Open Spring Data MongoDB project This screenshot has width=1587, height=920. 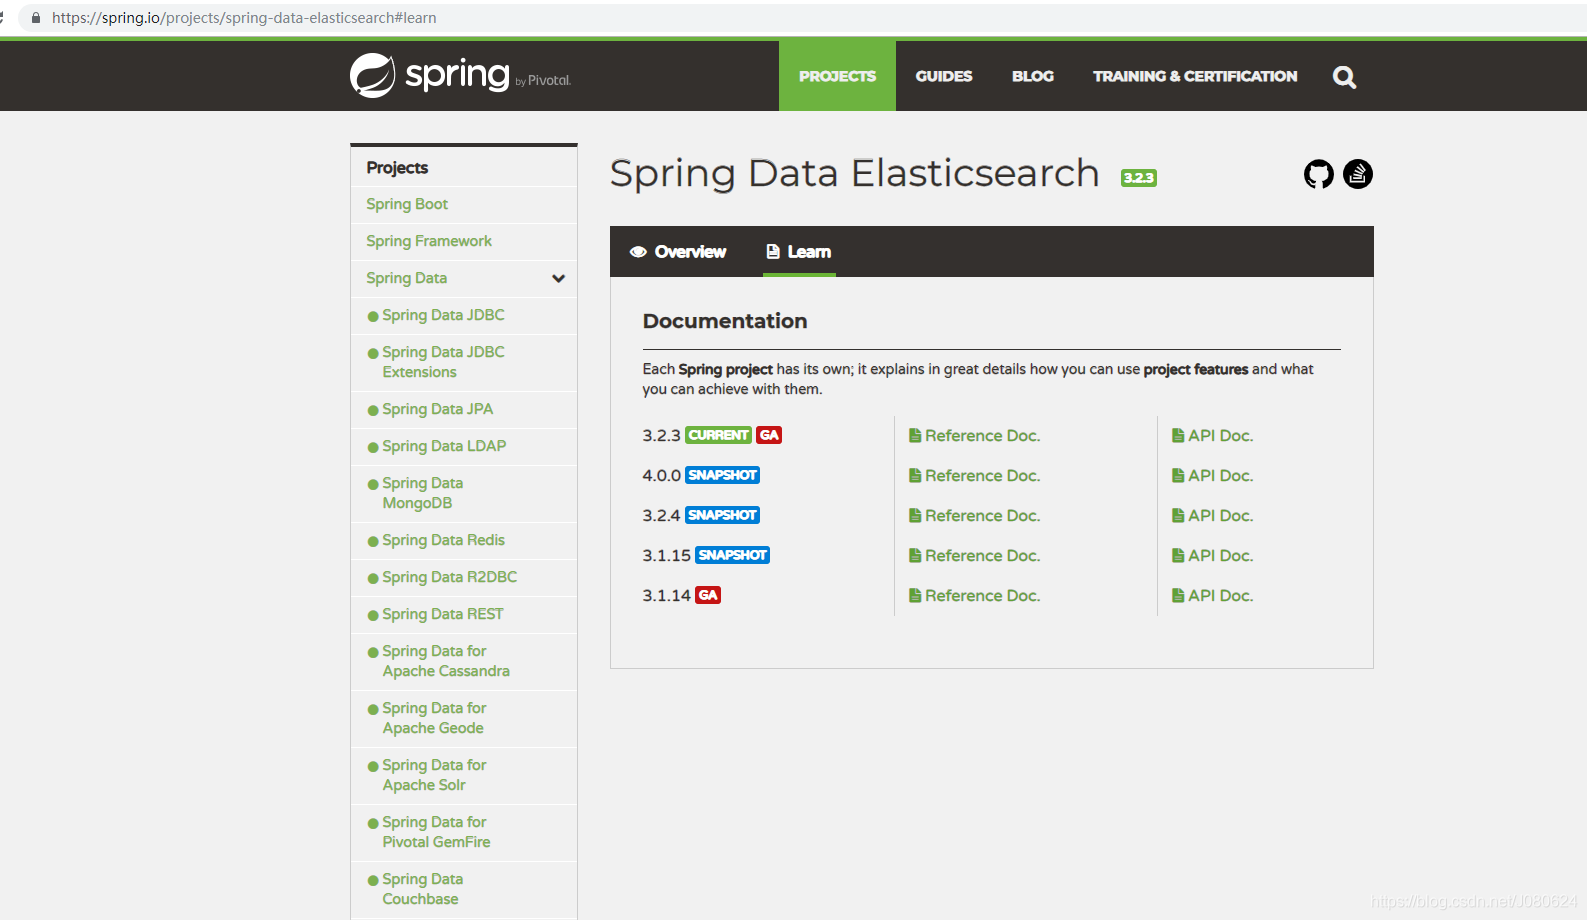[422, 493]
